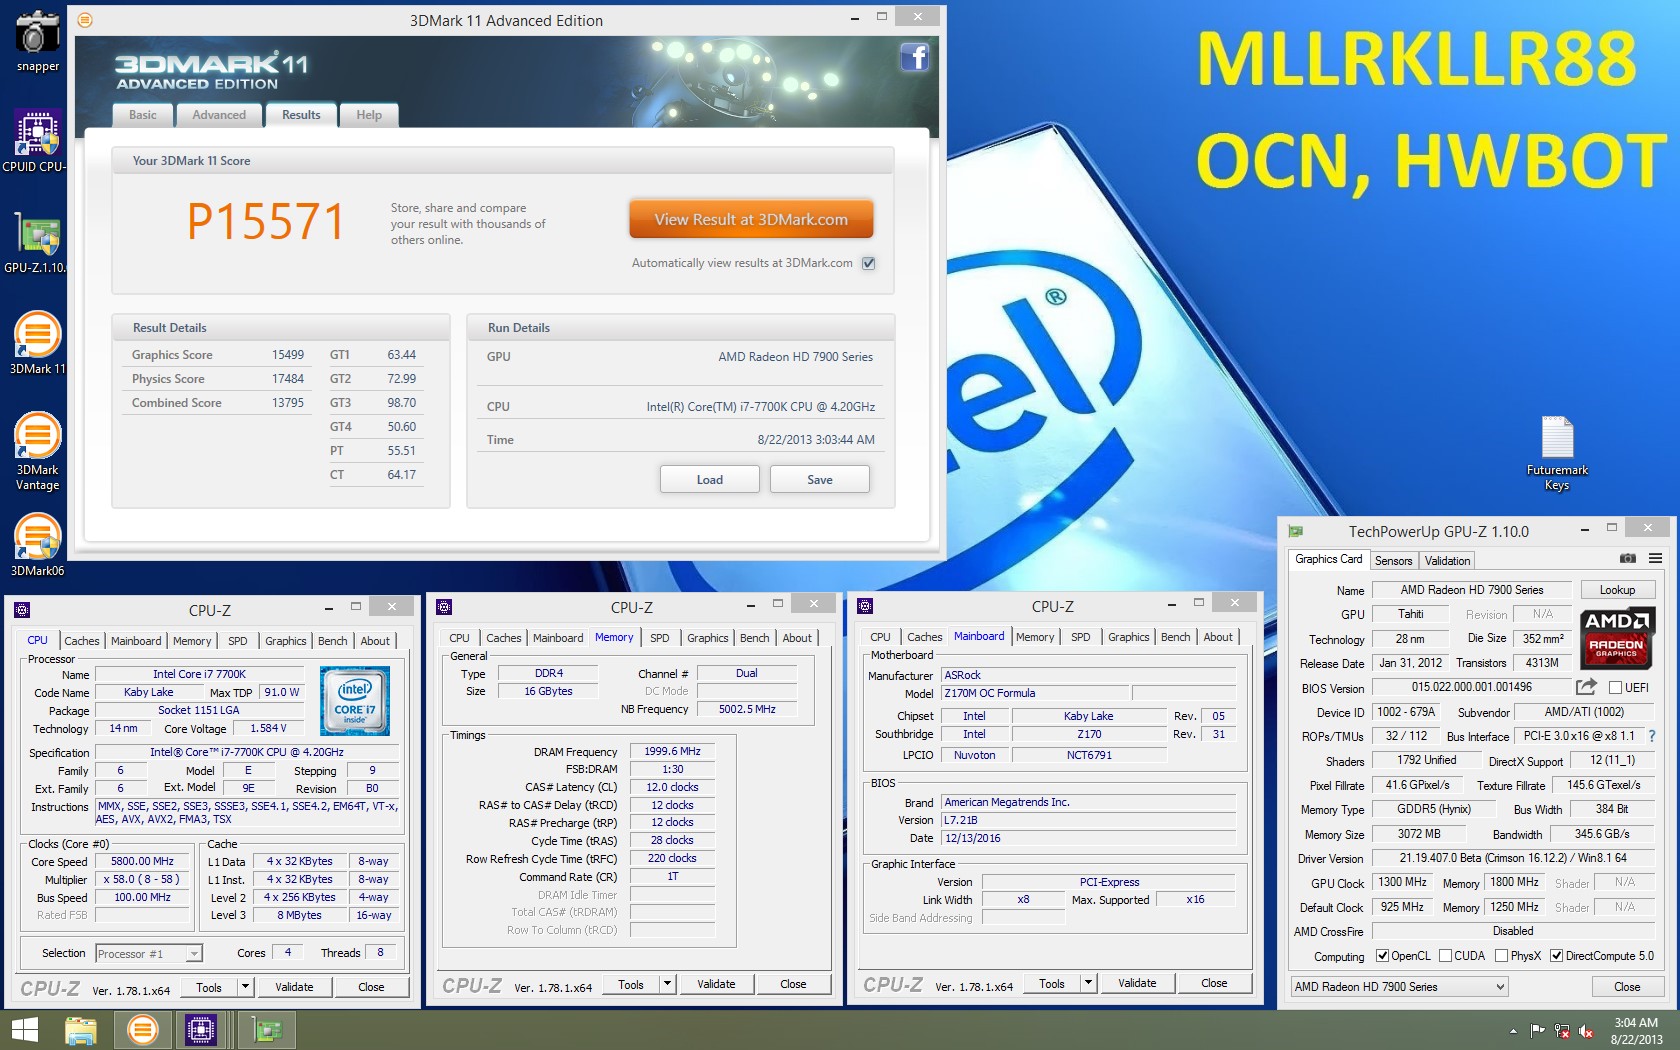Switch to 3DMark 11 on the taskbar
The width and height of the screenshot is (1680, 1050).
pos(143,1030)
